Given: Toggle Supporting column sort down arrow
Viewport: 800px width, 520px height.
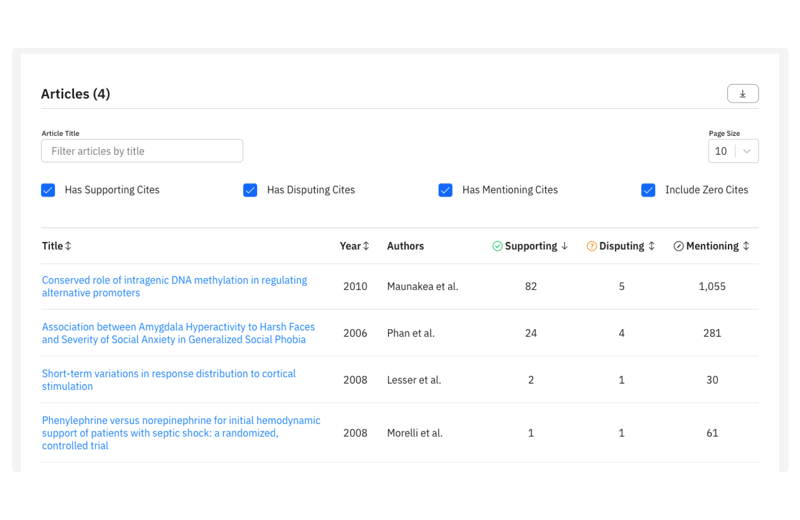Looking at the screenshot, I should click(564, 246).
